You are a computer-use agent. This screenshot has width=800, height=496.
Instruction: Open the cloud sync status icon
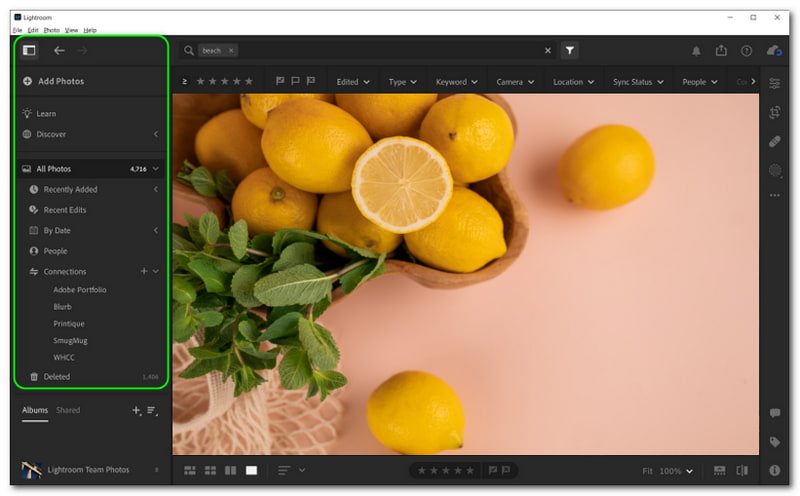[773, 50]
